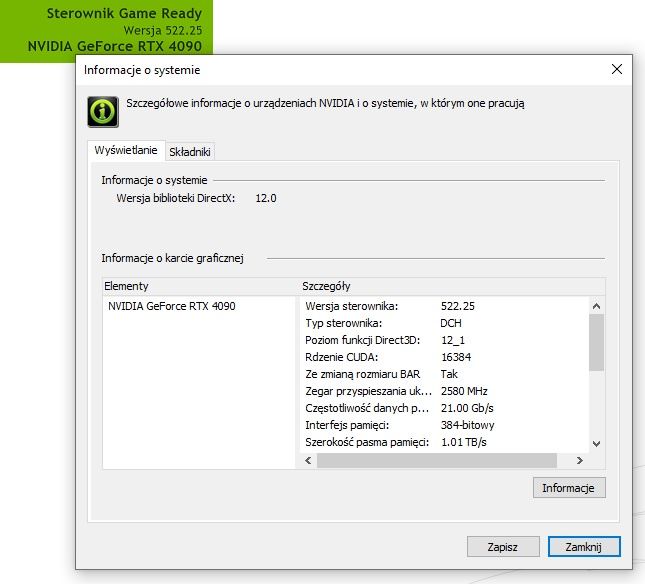Select the Interfejs pamięci row
The width and height of the screenshot is (645, 584).
[446, 425]
